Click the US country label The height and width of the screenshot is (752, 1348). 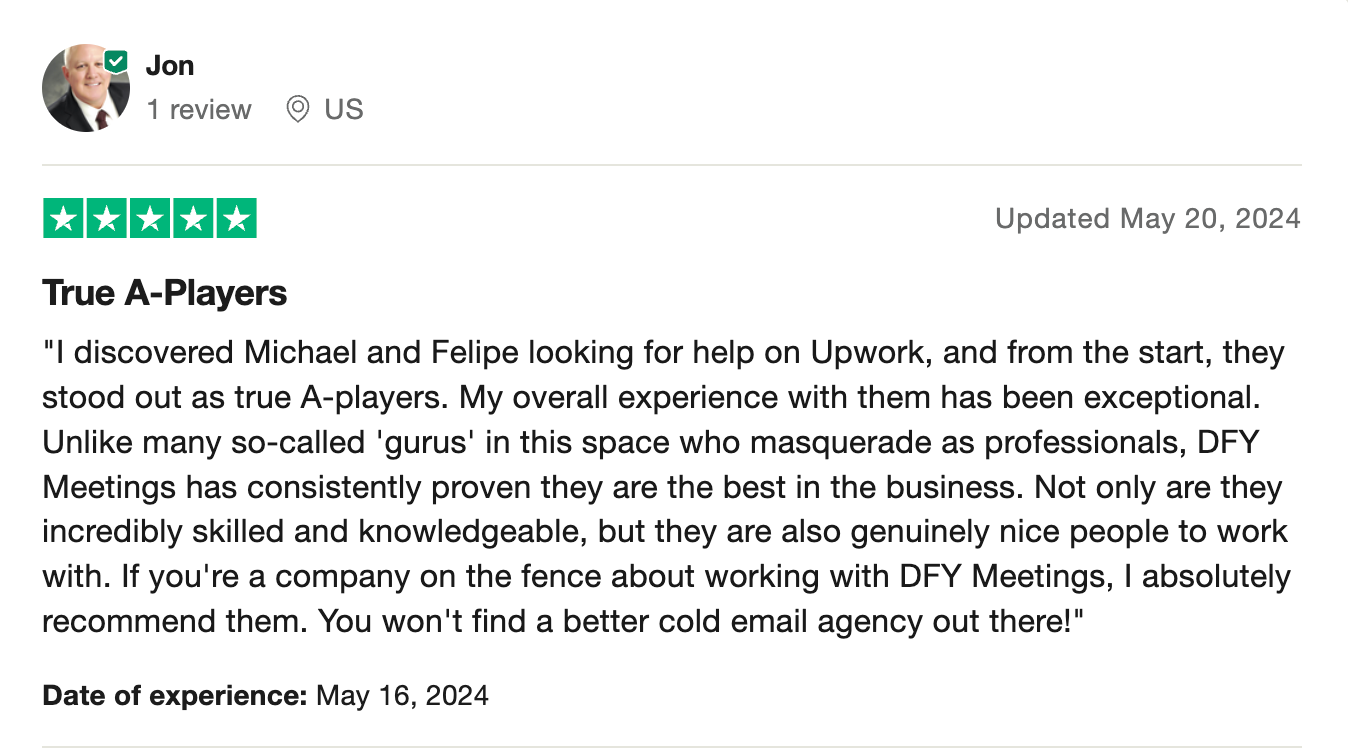coord(343,109)
